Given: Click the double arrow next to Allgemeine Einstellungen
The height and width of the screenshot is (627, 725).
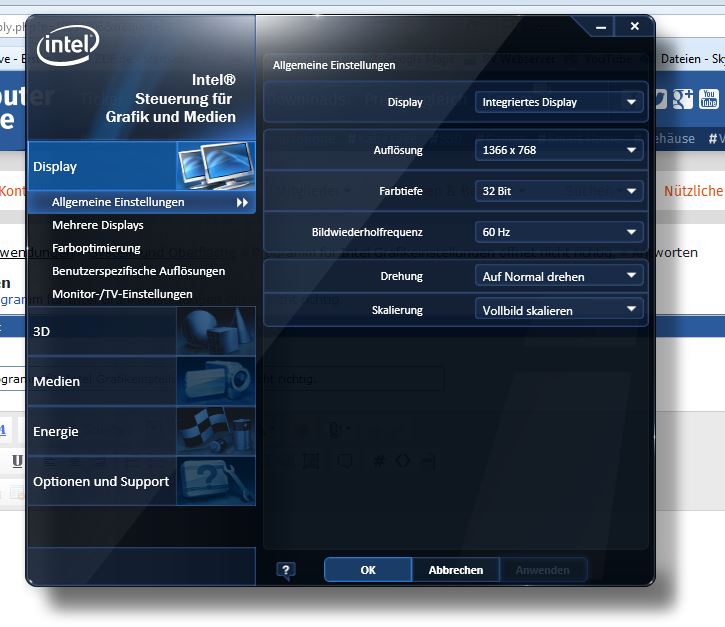Looking at the screenshot, I should pyautogui.click(x=242, y=203).
